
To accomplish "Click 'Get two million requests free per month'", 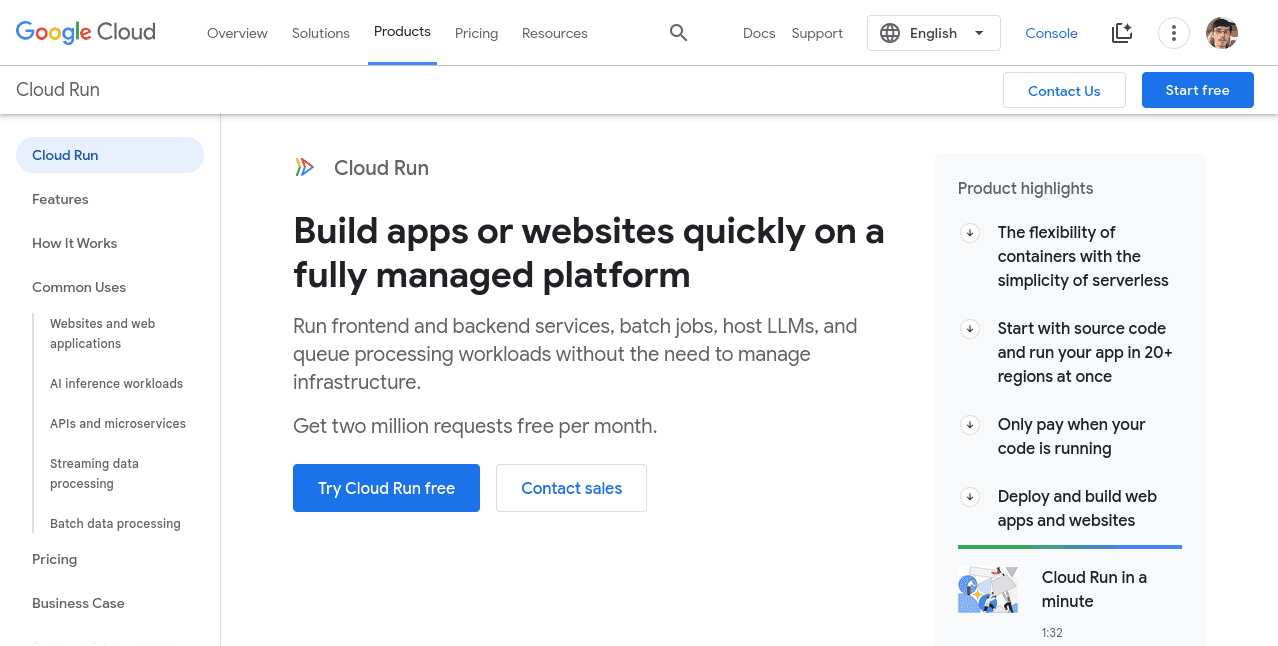I will pos(475,426).
